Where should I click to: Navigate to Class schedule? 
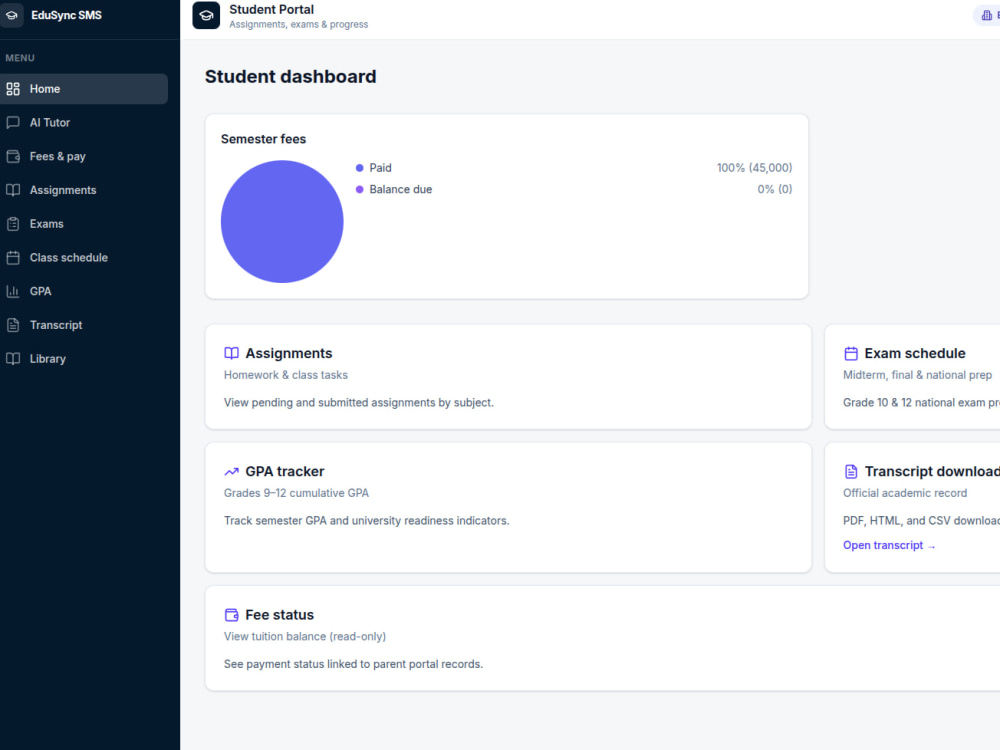click(84, 258)
